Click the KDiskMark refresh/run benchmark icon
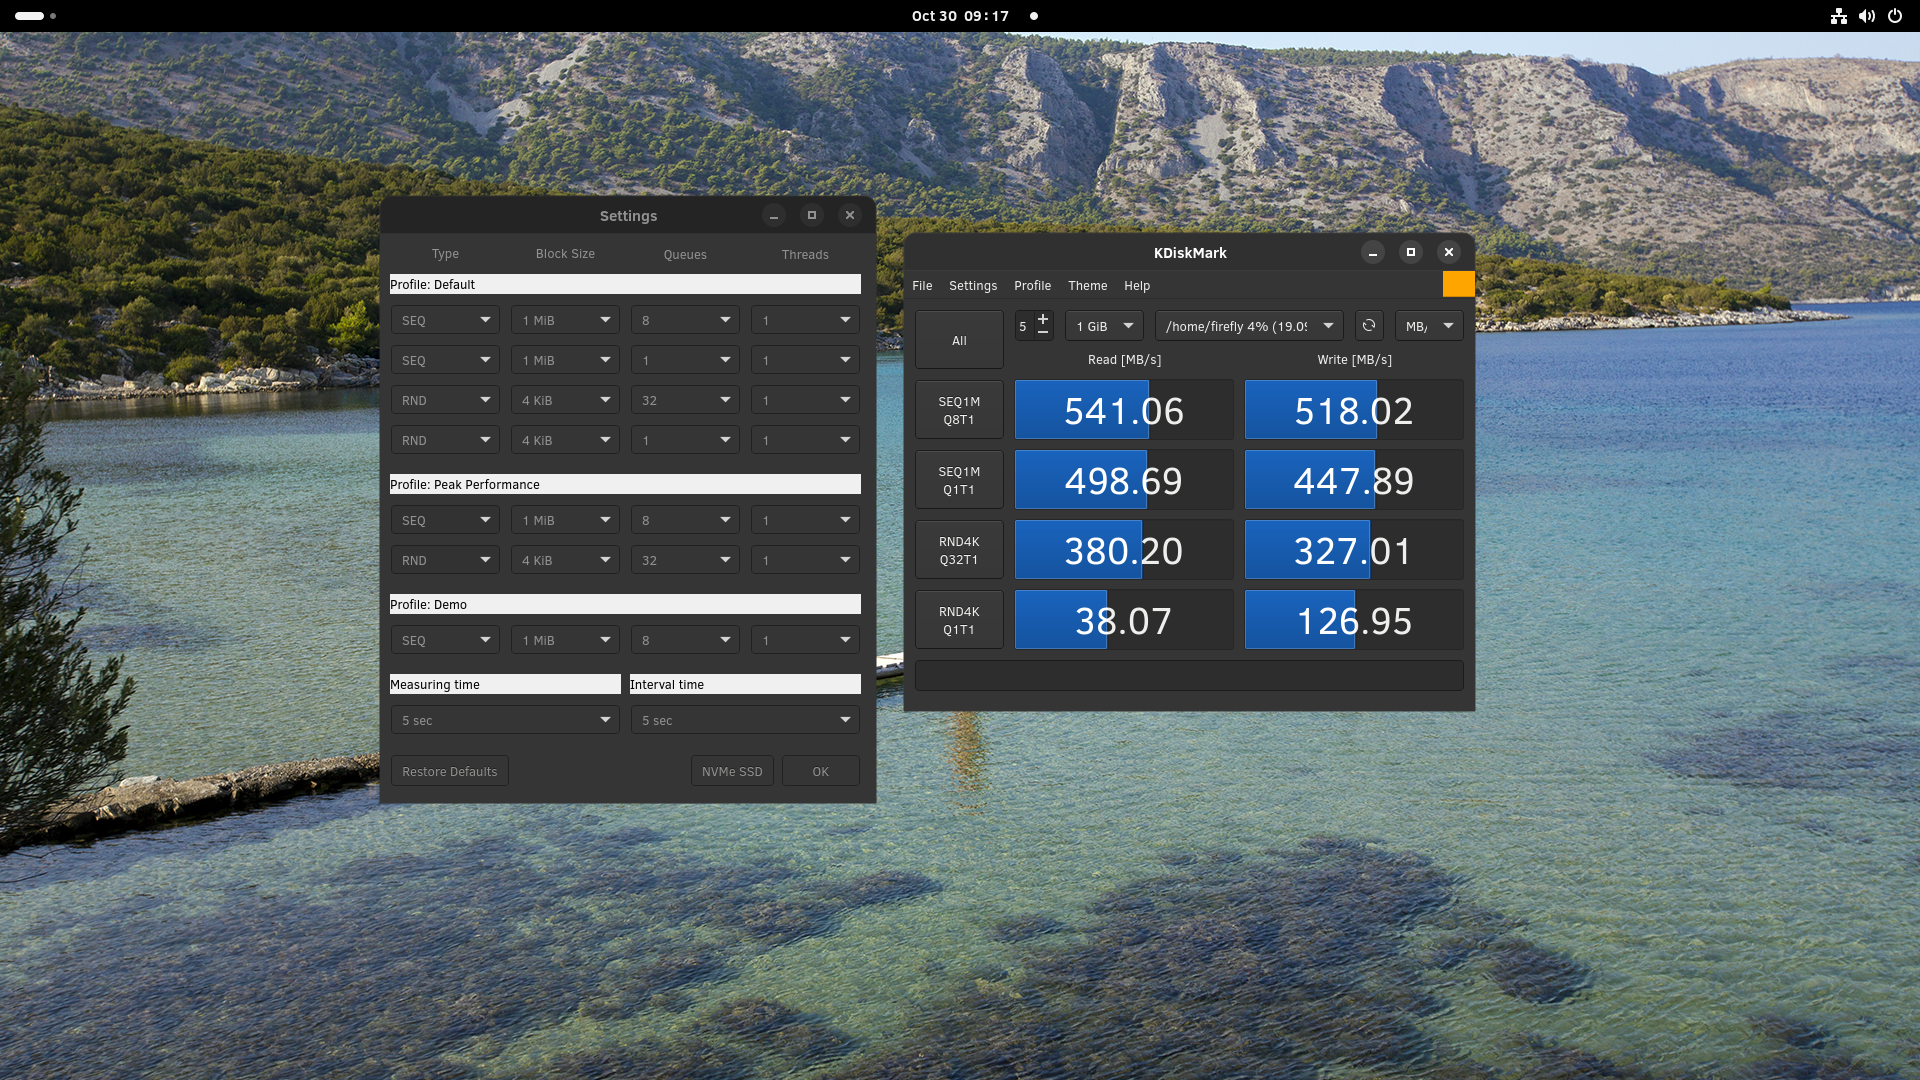This screenshot has width=1920, height=1080. coord(1367,326)
